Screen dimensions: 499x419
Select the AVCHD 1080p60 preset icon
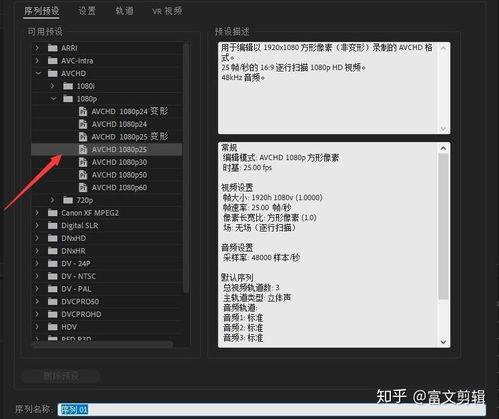coord(83,188)
